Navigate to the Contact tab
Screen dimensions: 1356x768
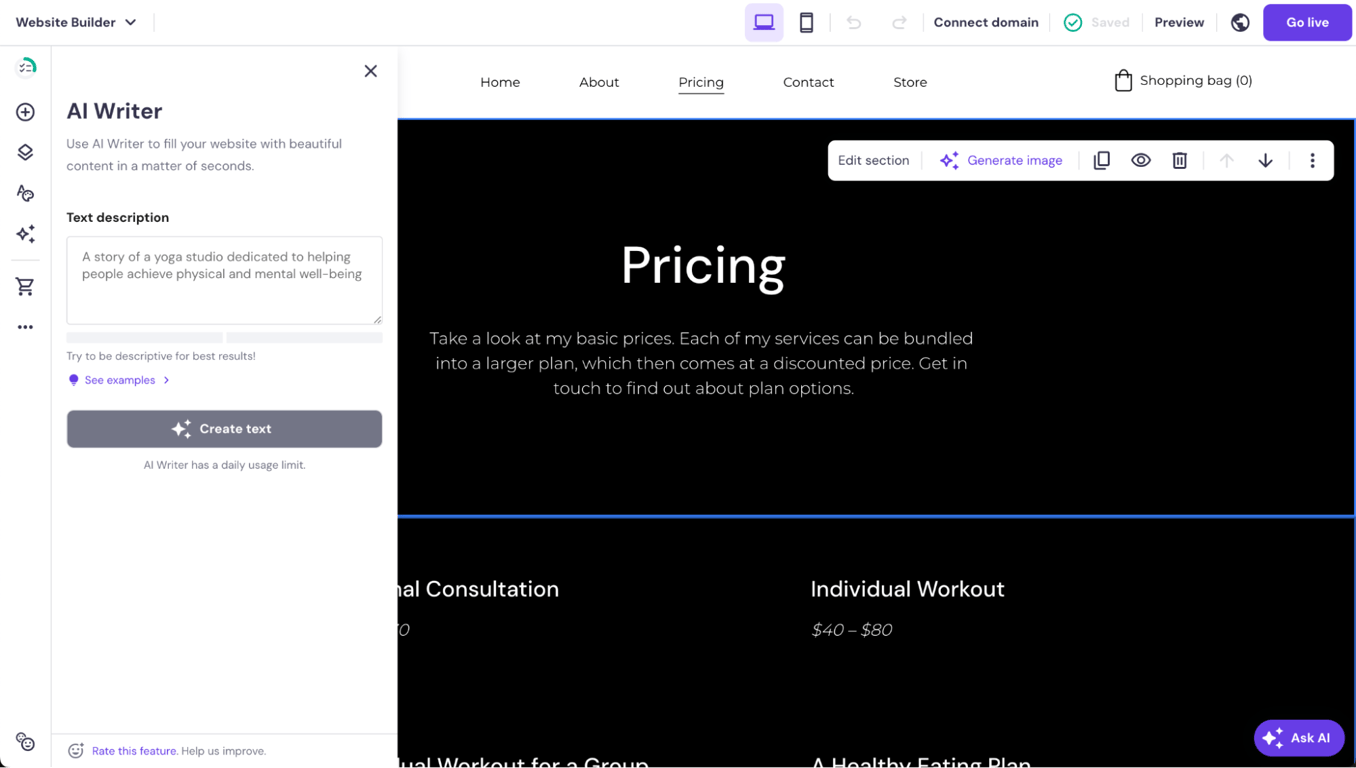click(x=808, y=82)
